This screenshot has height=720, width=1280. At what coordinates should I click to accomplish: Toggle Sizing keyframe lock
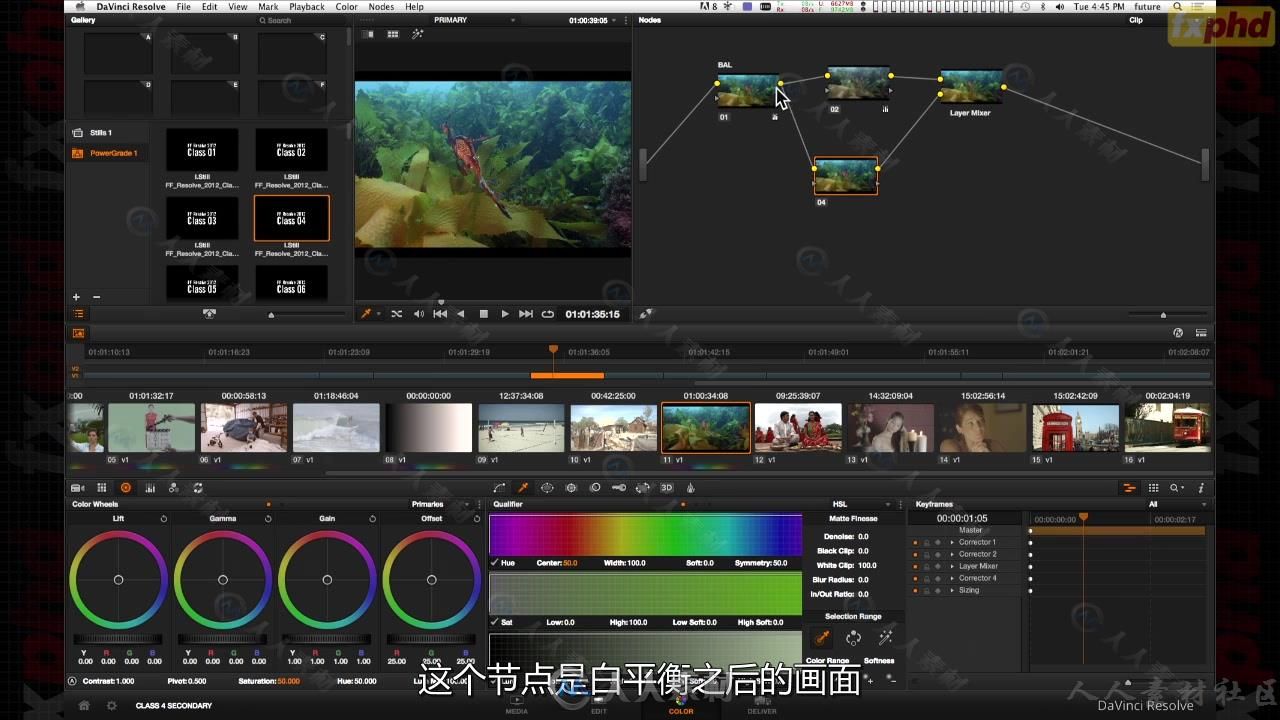[x=926, y=590]
